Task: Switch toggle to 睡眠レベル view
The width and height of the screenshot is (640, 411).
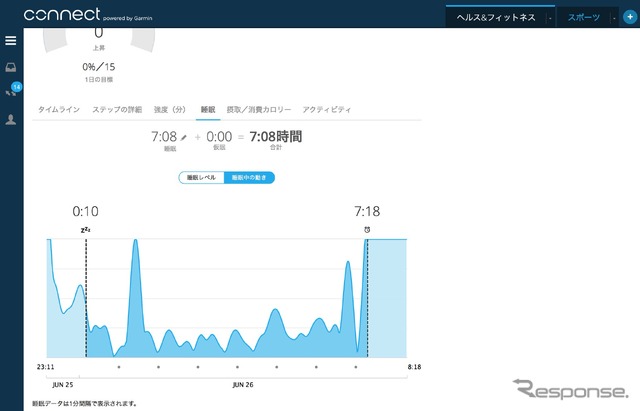Action: (x=201, y=177)
